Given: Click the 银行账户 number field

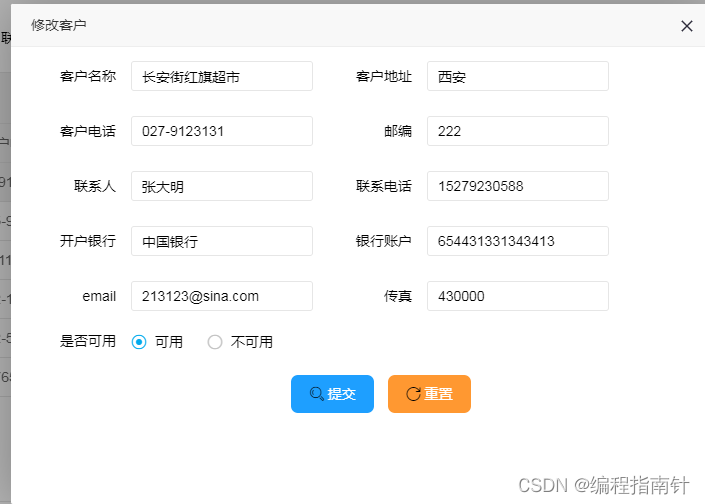Looking at the screenshot, I should (x=517, y=241).
